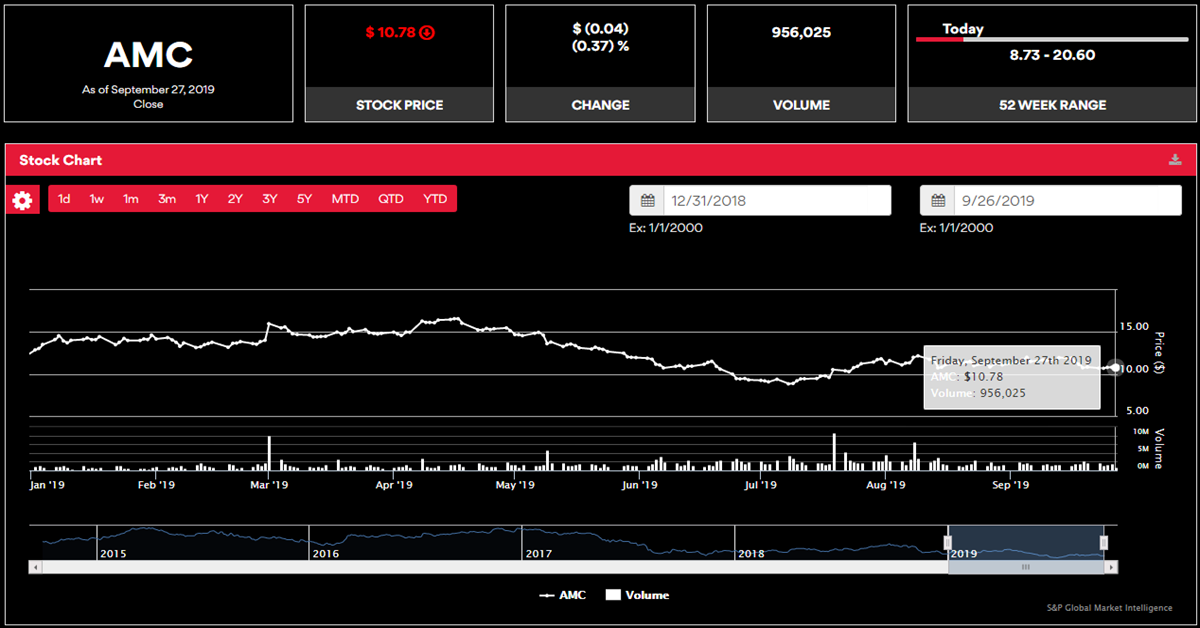
Task: Select the 1m time range
Action: [x=131, y=199]
